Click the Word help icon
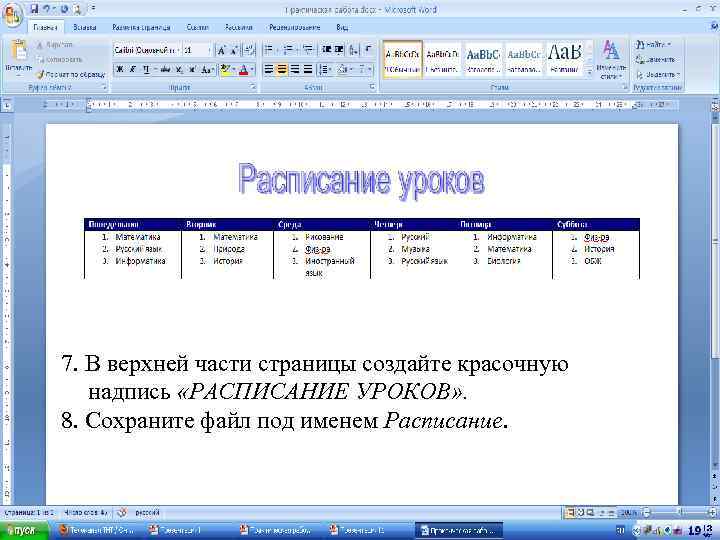The height and width of the screenshot is (540, 720). pyautogui.click(x=714, y=27)
